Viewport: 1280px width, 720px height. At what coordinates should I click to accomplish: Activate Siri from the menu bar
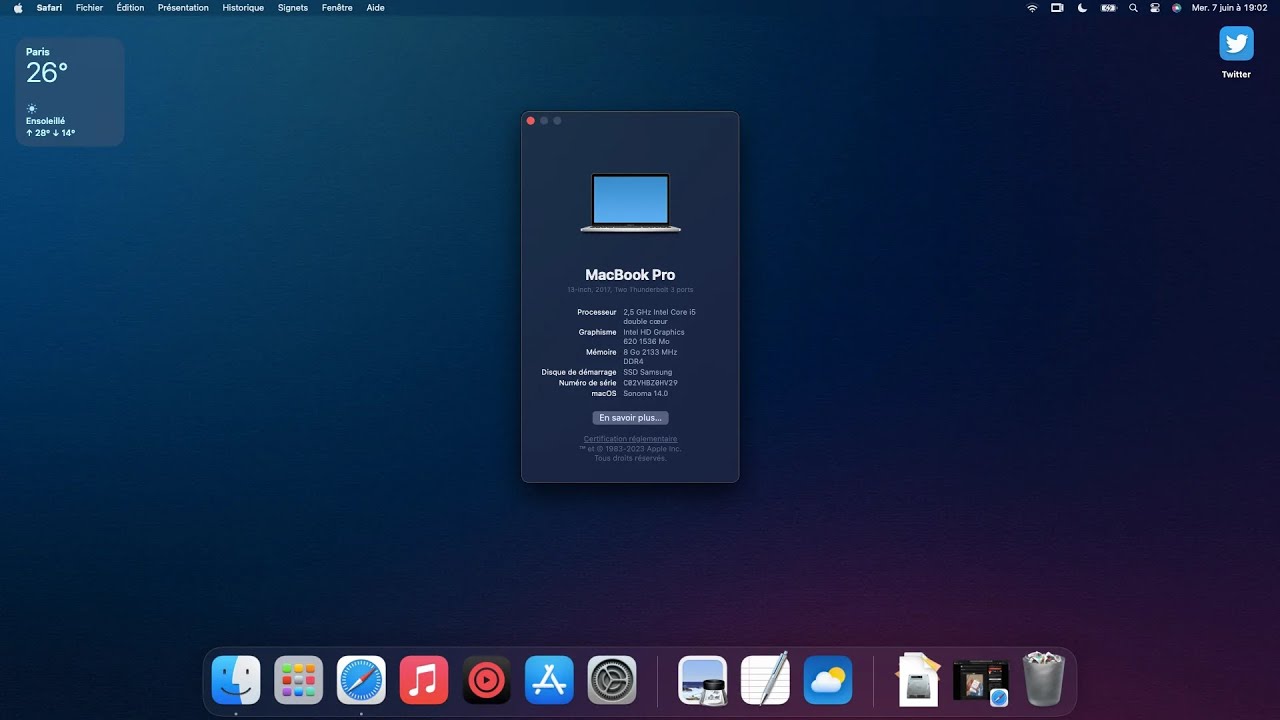pyautogui.click(x=1177, y=8)
